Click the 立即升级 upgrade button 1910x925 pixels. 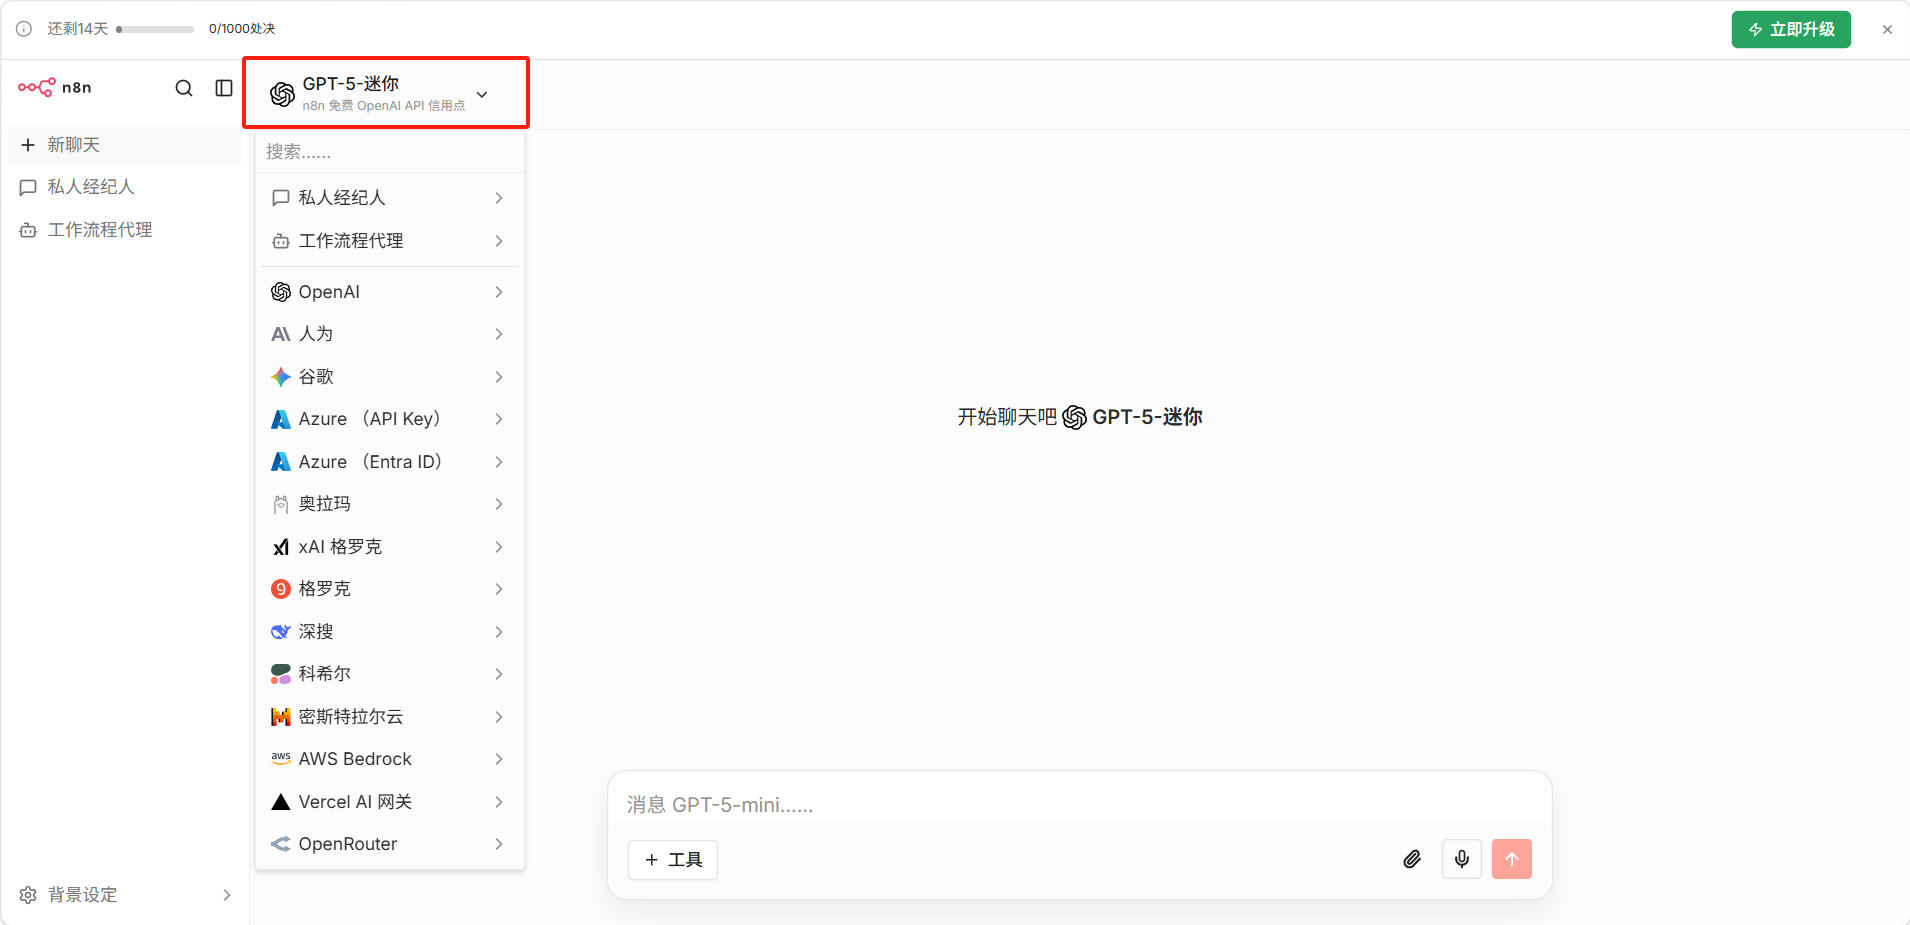(x=1791, y=29)
